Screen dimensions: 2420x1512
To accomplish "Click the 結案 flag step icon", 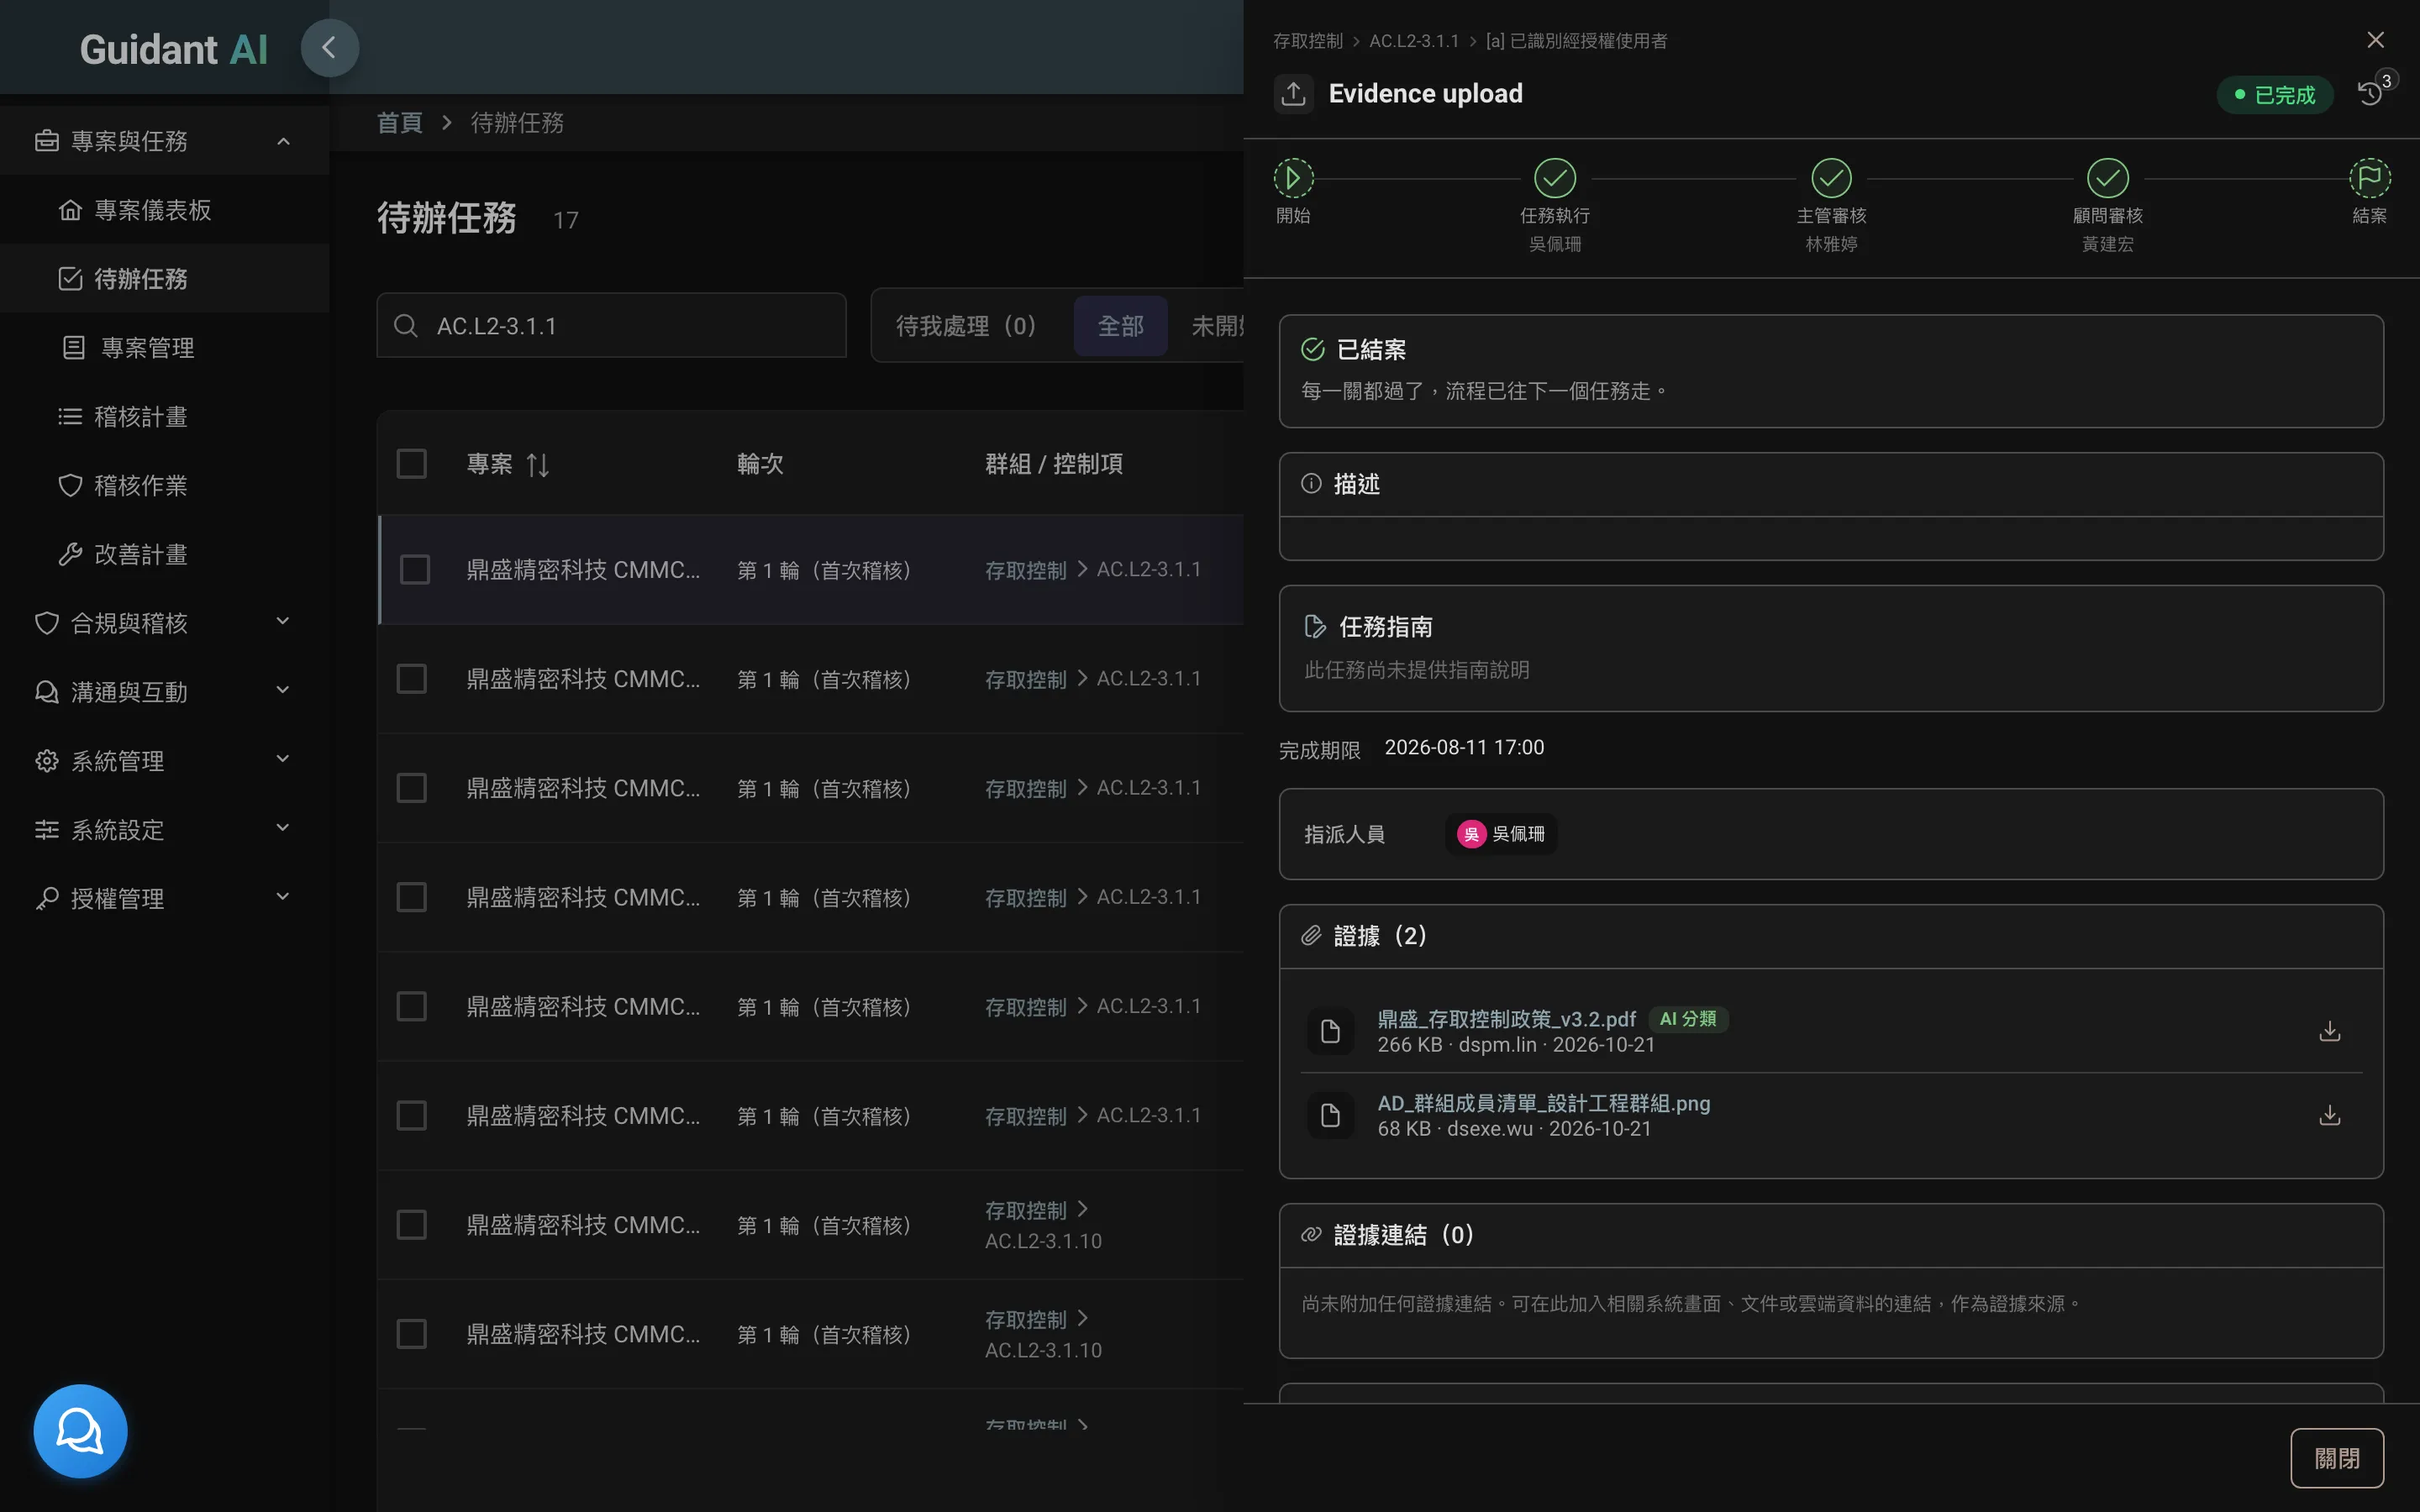I will [2369, 178].
